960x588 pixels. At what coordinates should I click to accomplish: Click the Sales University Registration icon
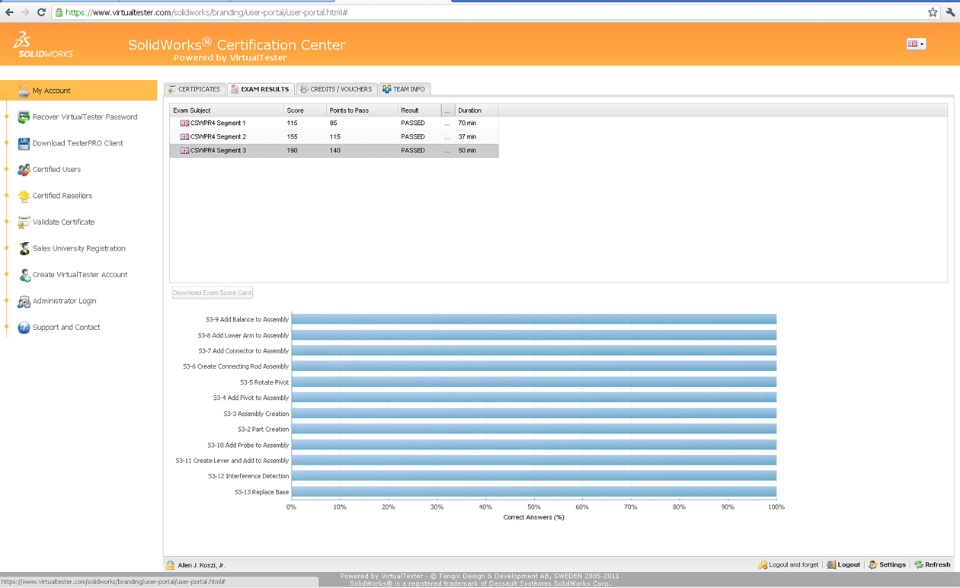(x=23, y=249)
